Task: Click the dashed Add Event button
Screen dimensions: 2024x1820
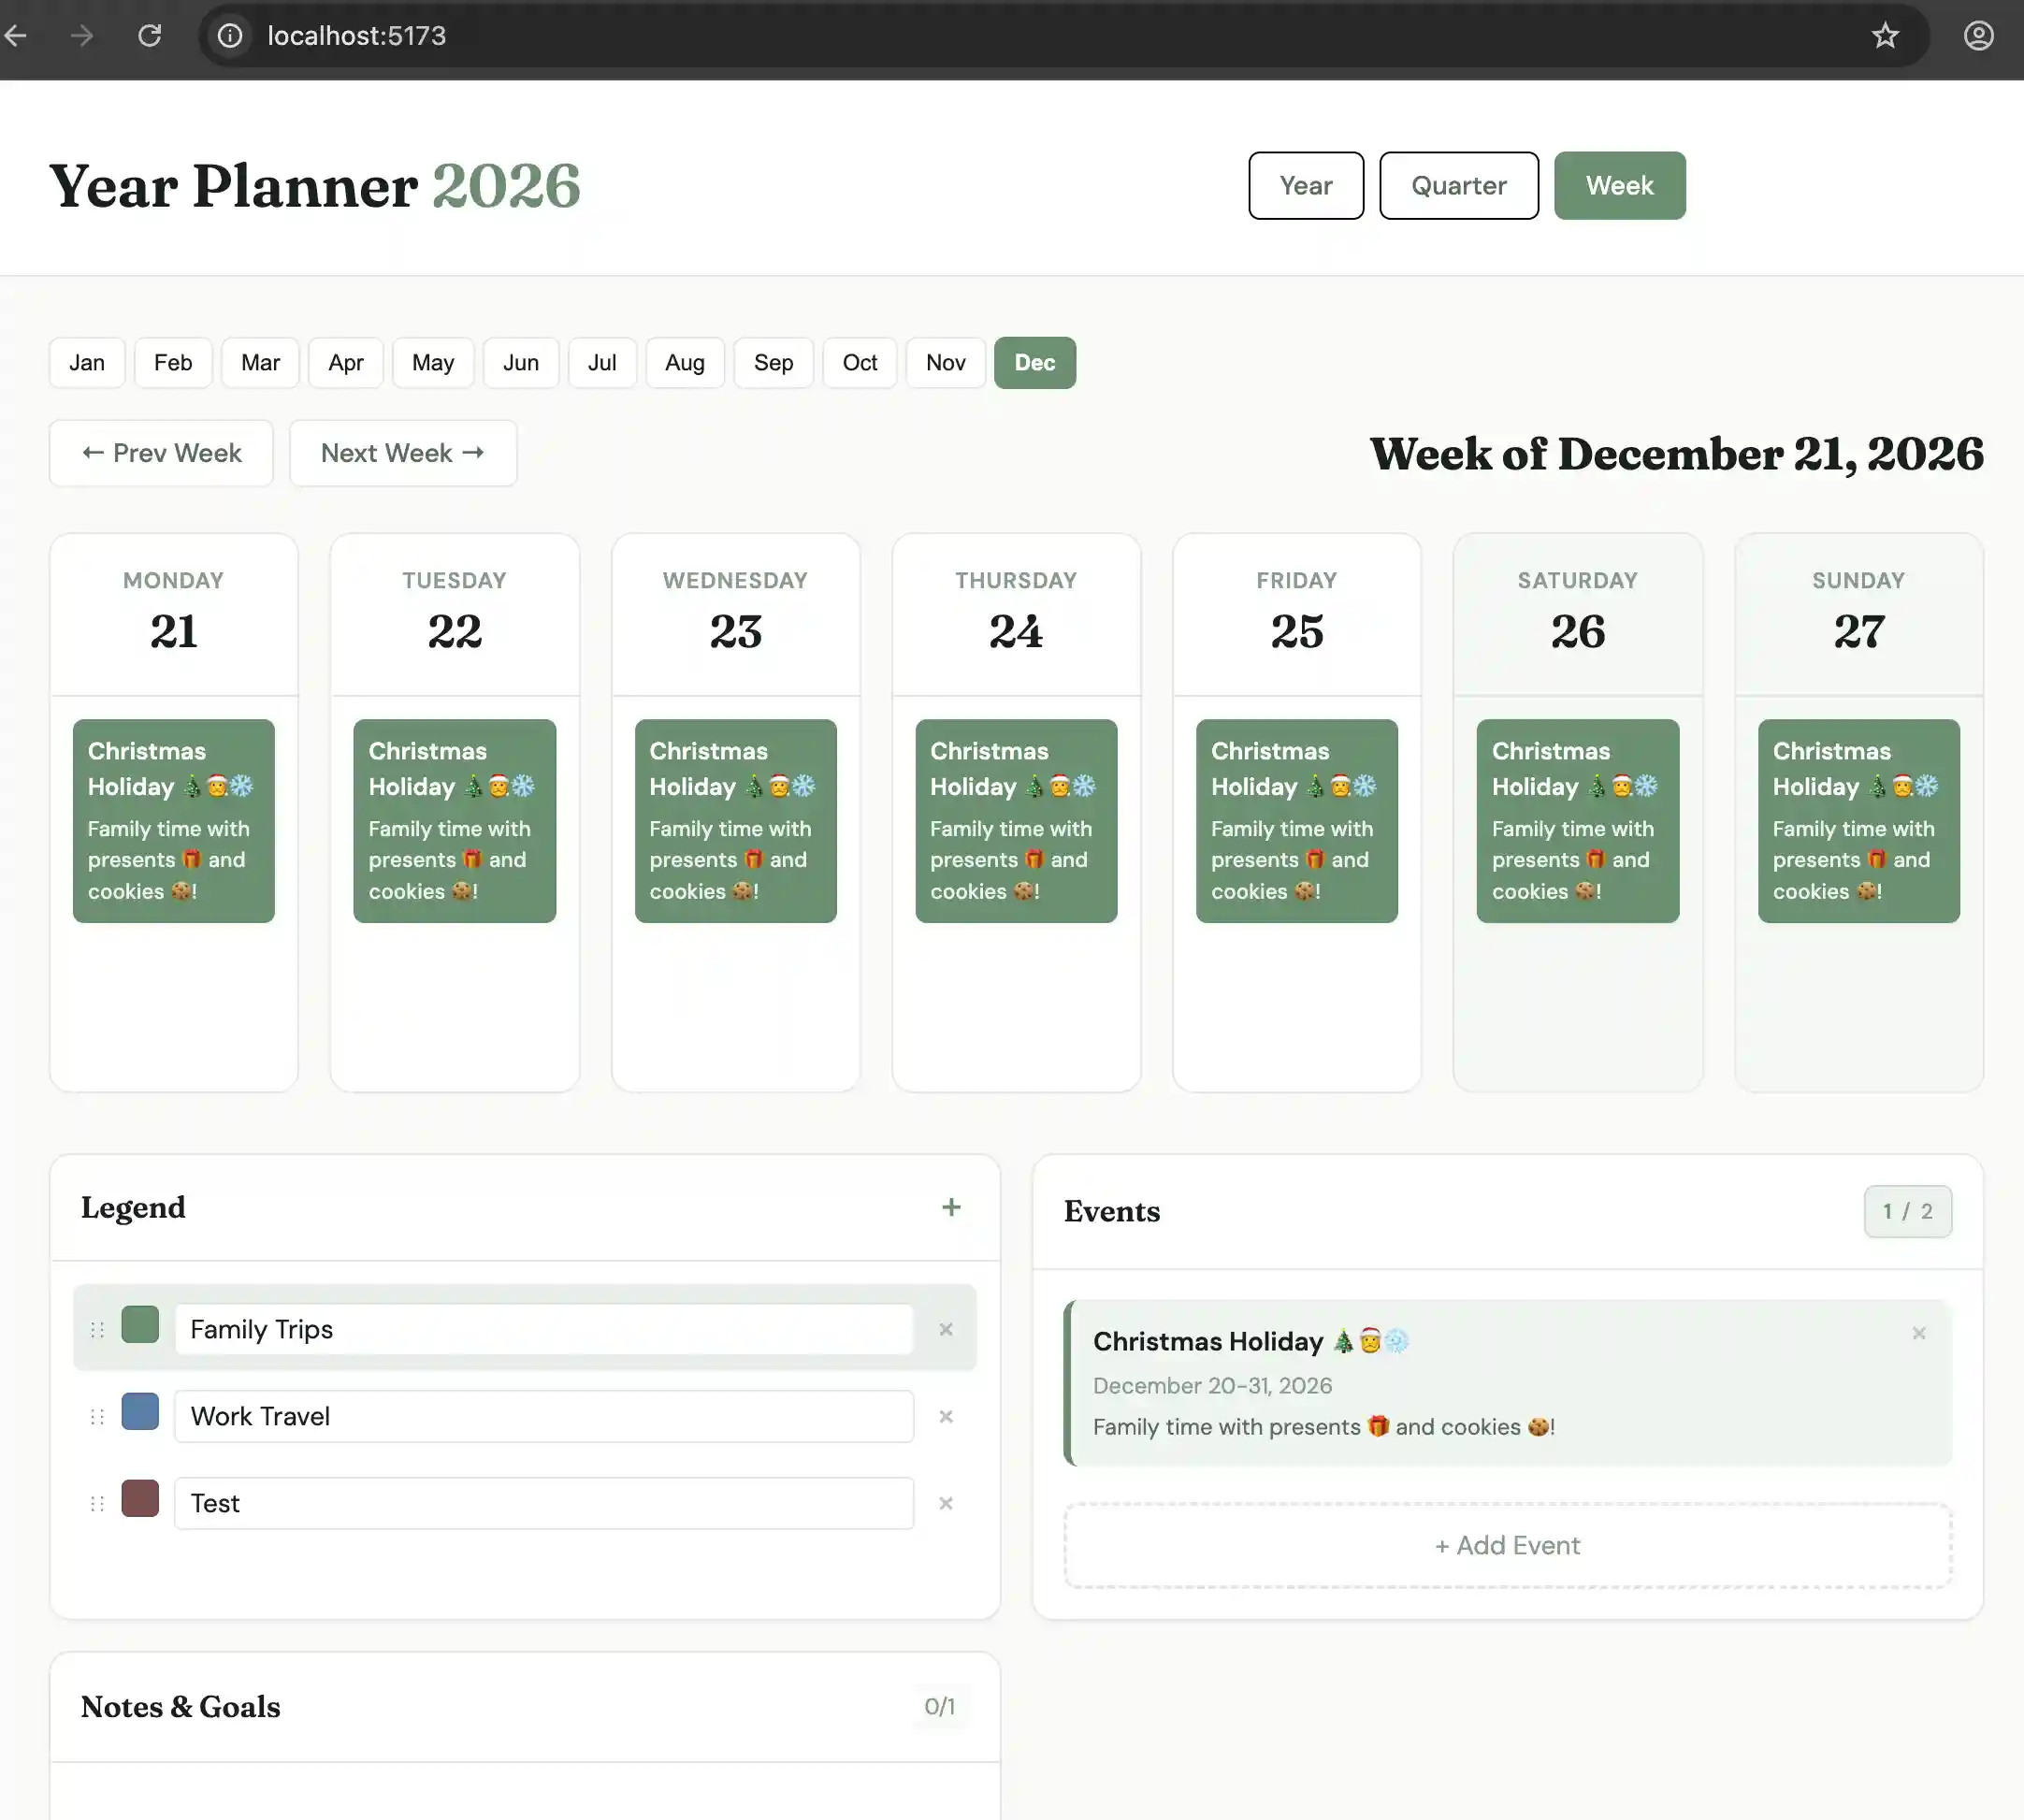Action: (1507, 1545)
